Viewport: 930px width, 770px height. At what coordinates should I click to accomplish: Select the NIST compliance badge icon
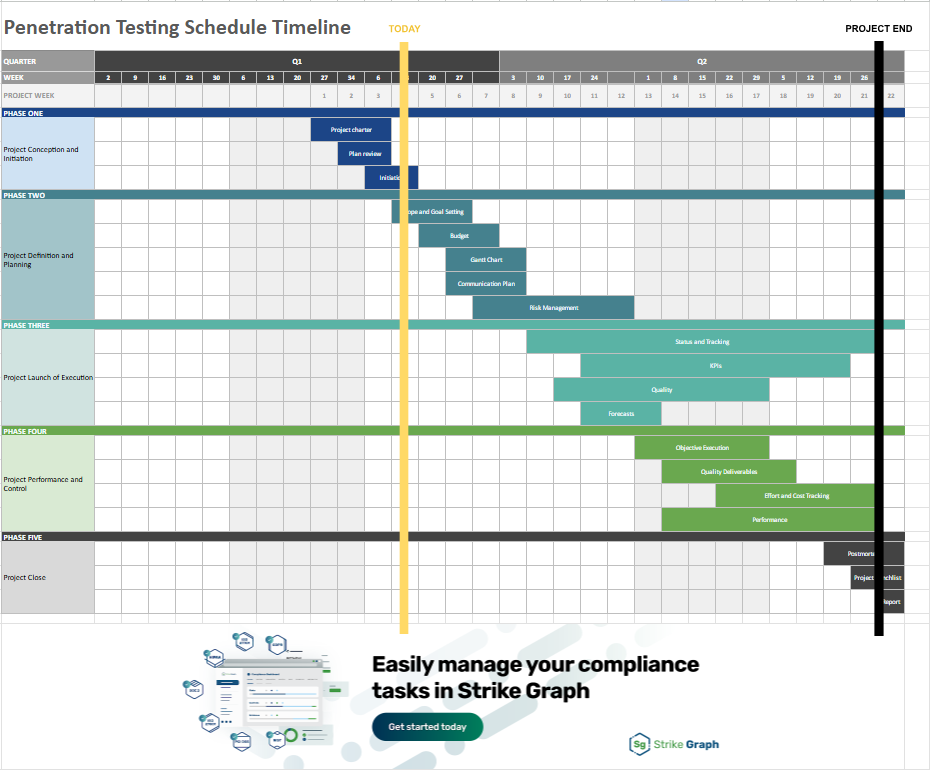click(277, 740)
